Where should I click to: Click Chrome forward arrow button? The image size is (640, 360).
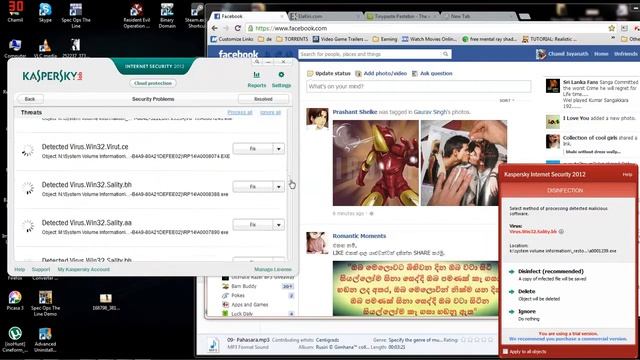pos(226,28)
